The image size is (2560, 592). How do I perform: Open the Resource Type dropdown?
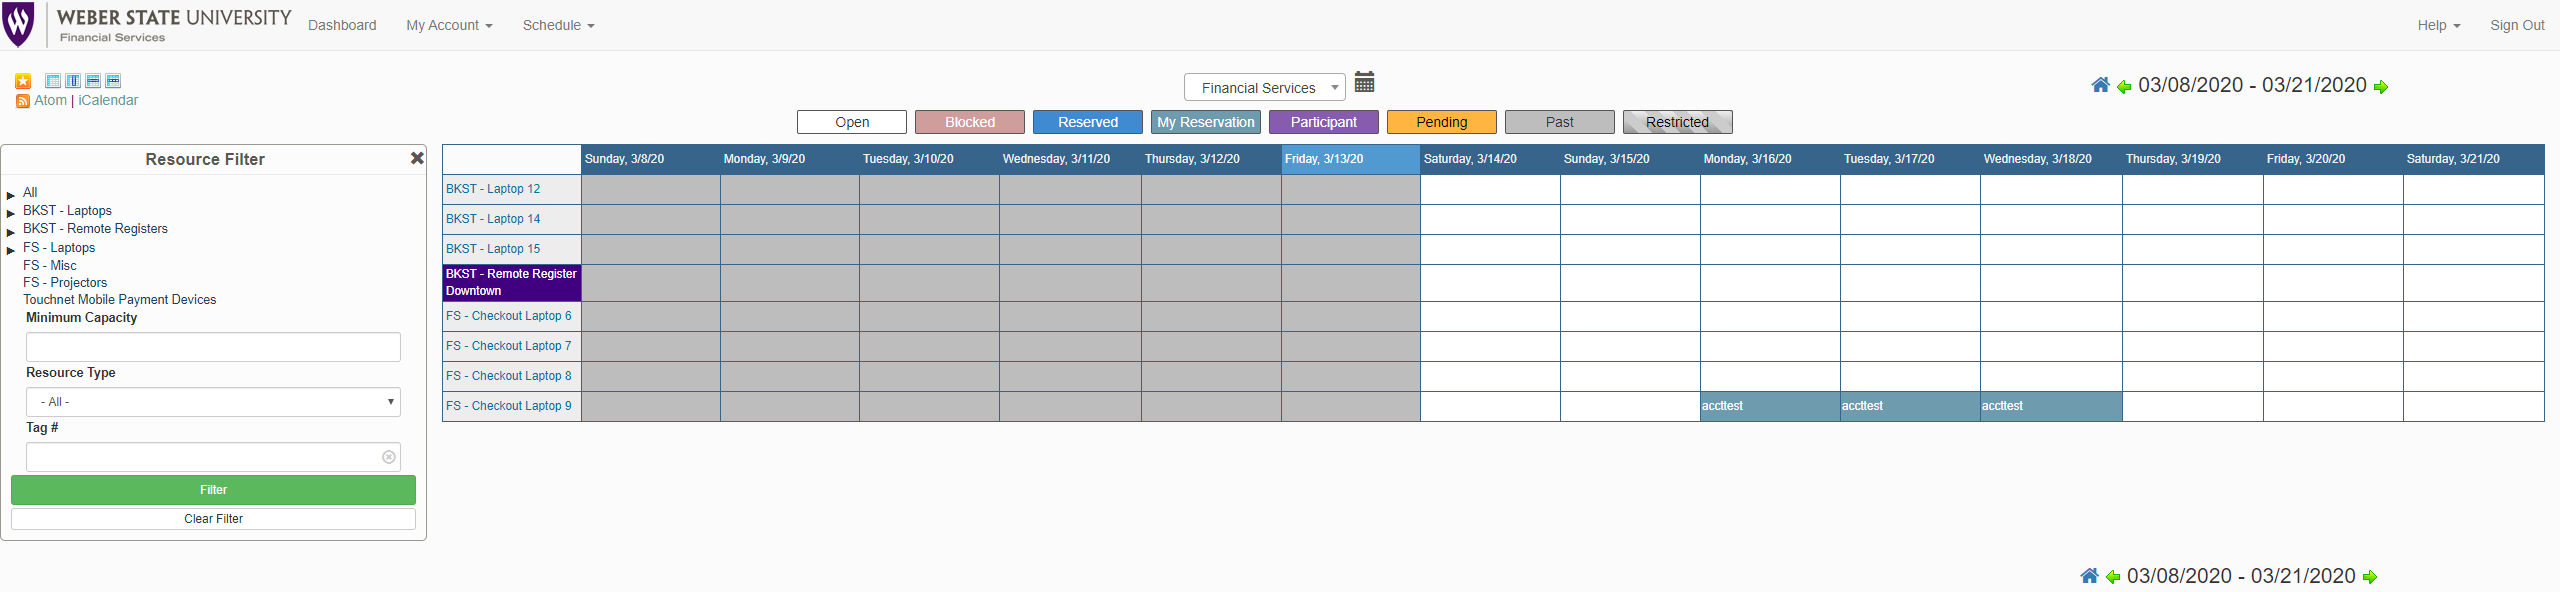(213, 402)
